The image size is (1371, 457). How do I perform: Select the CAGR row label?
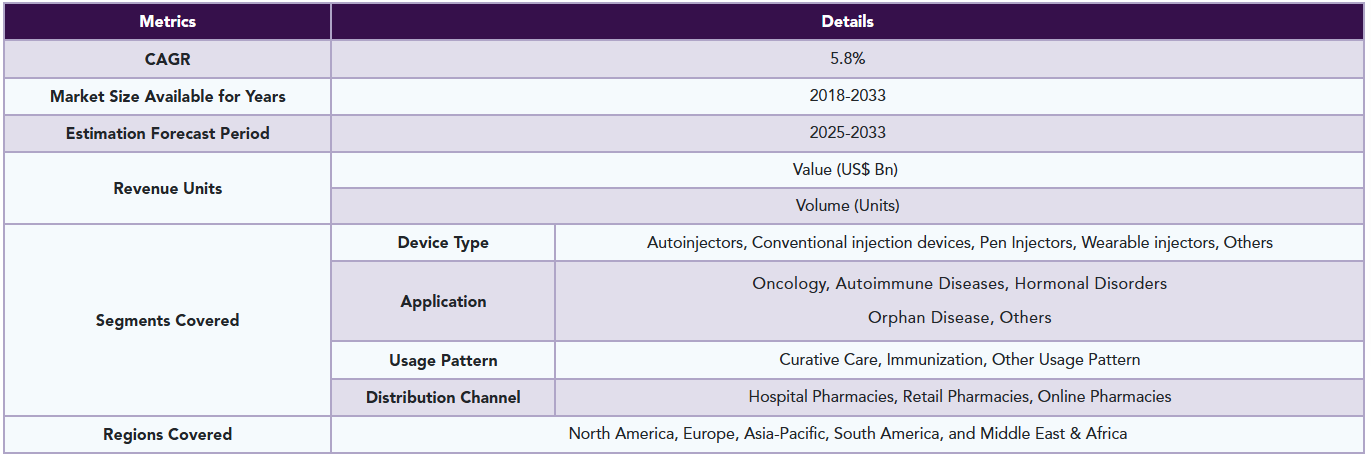coord(167,59)
